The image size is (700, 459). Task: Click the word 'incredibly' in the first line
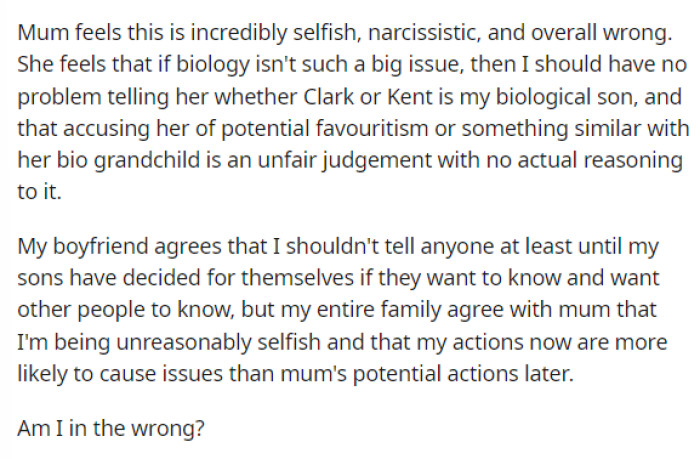coord(229,31)
